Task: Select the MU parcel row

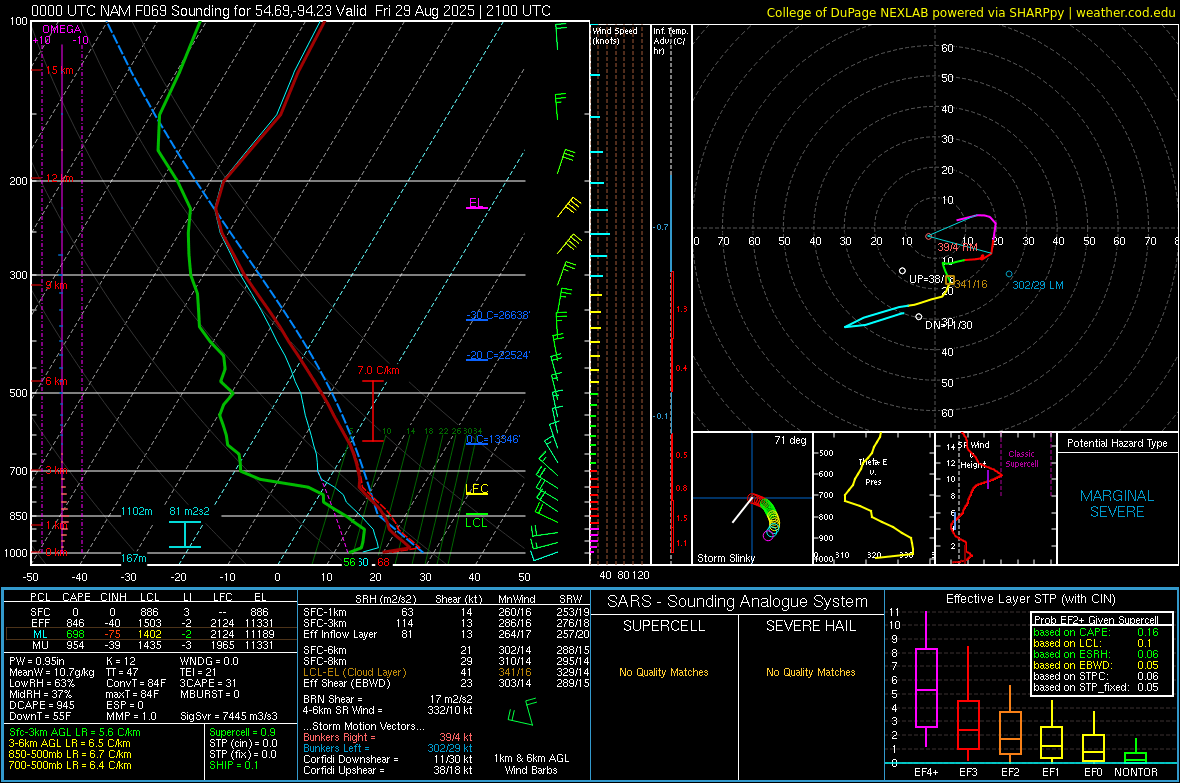Action: [151, 645]
